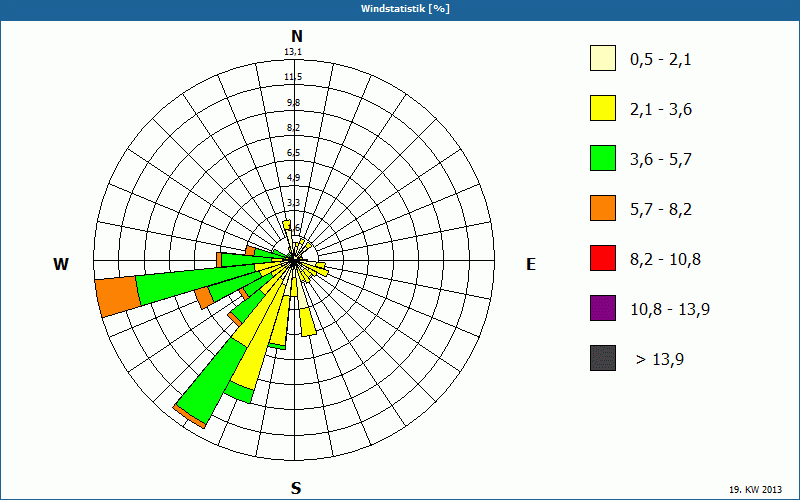Screen dimensions: 800x500
Task: Click the "0,5 - 2,1" legend label
Action: [661, 60]
